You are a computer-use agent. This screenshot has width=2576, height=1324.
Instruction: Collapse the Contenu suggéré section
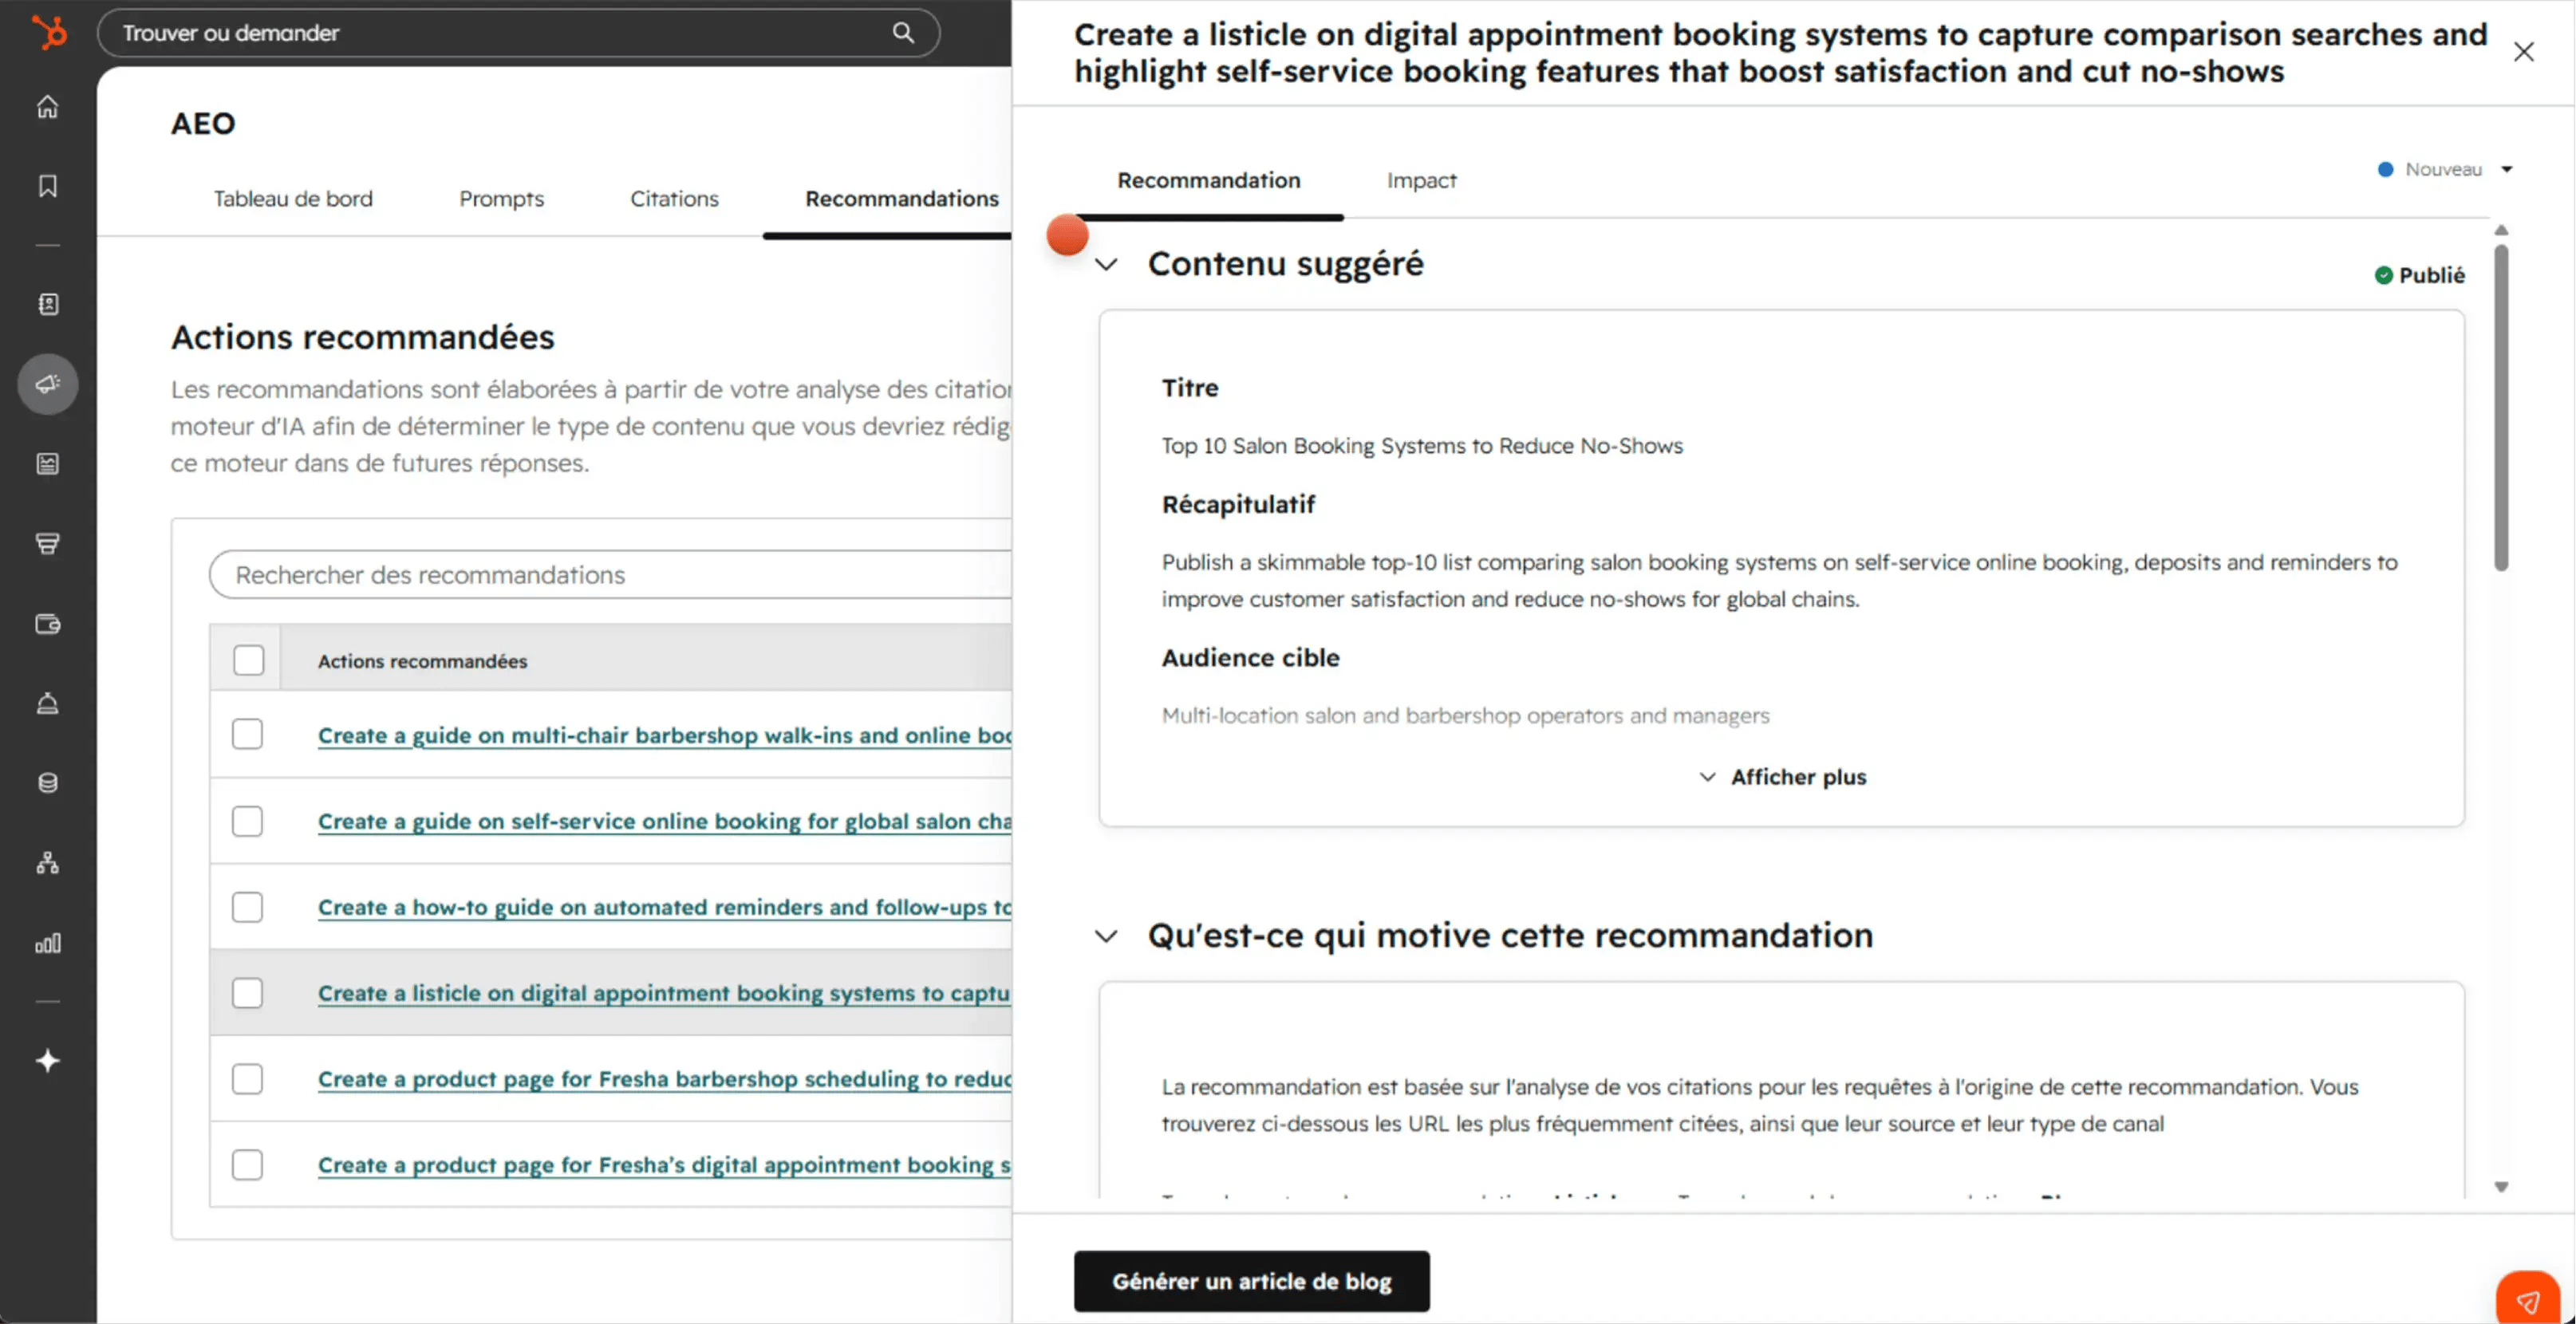(1106, 265)
